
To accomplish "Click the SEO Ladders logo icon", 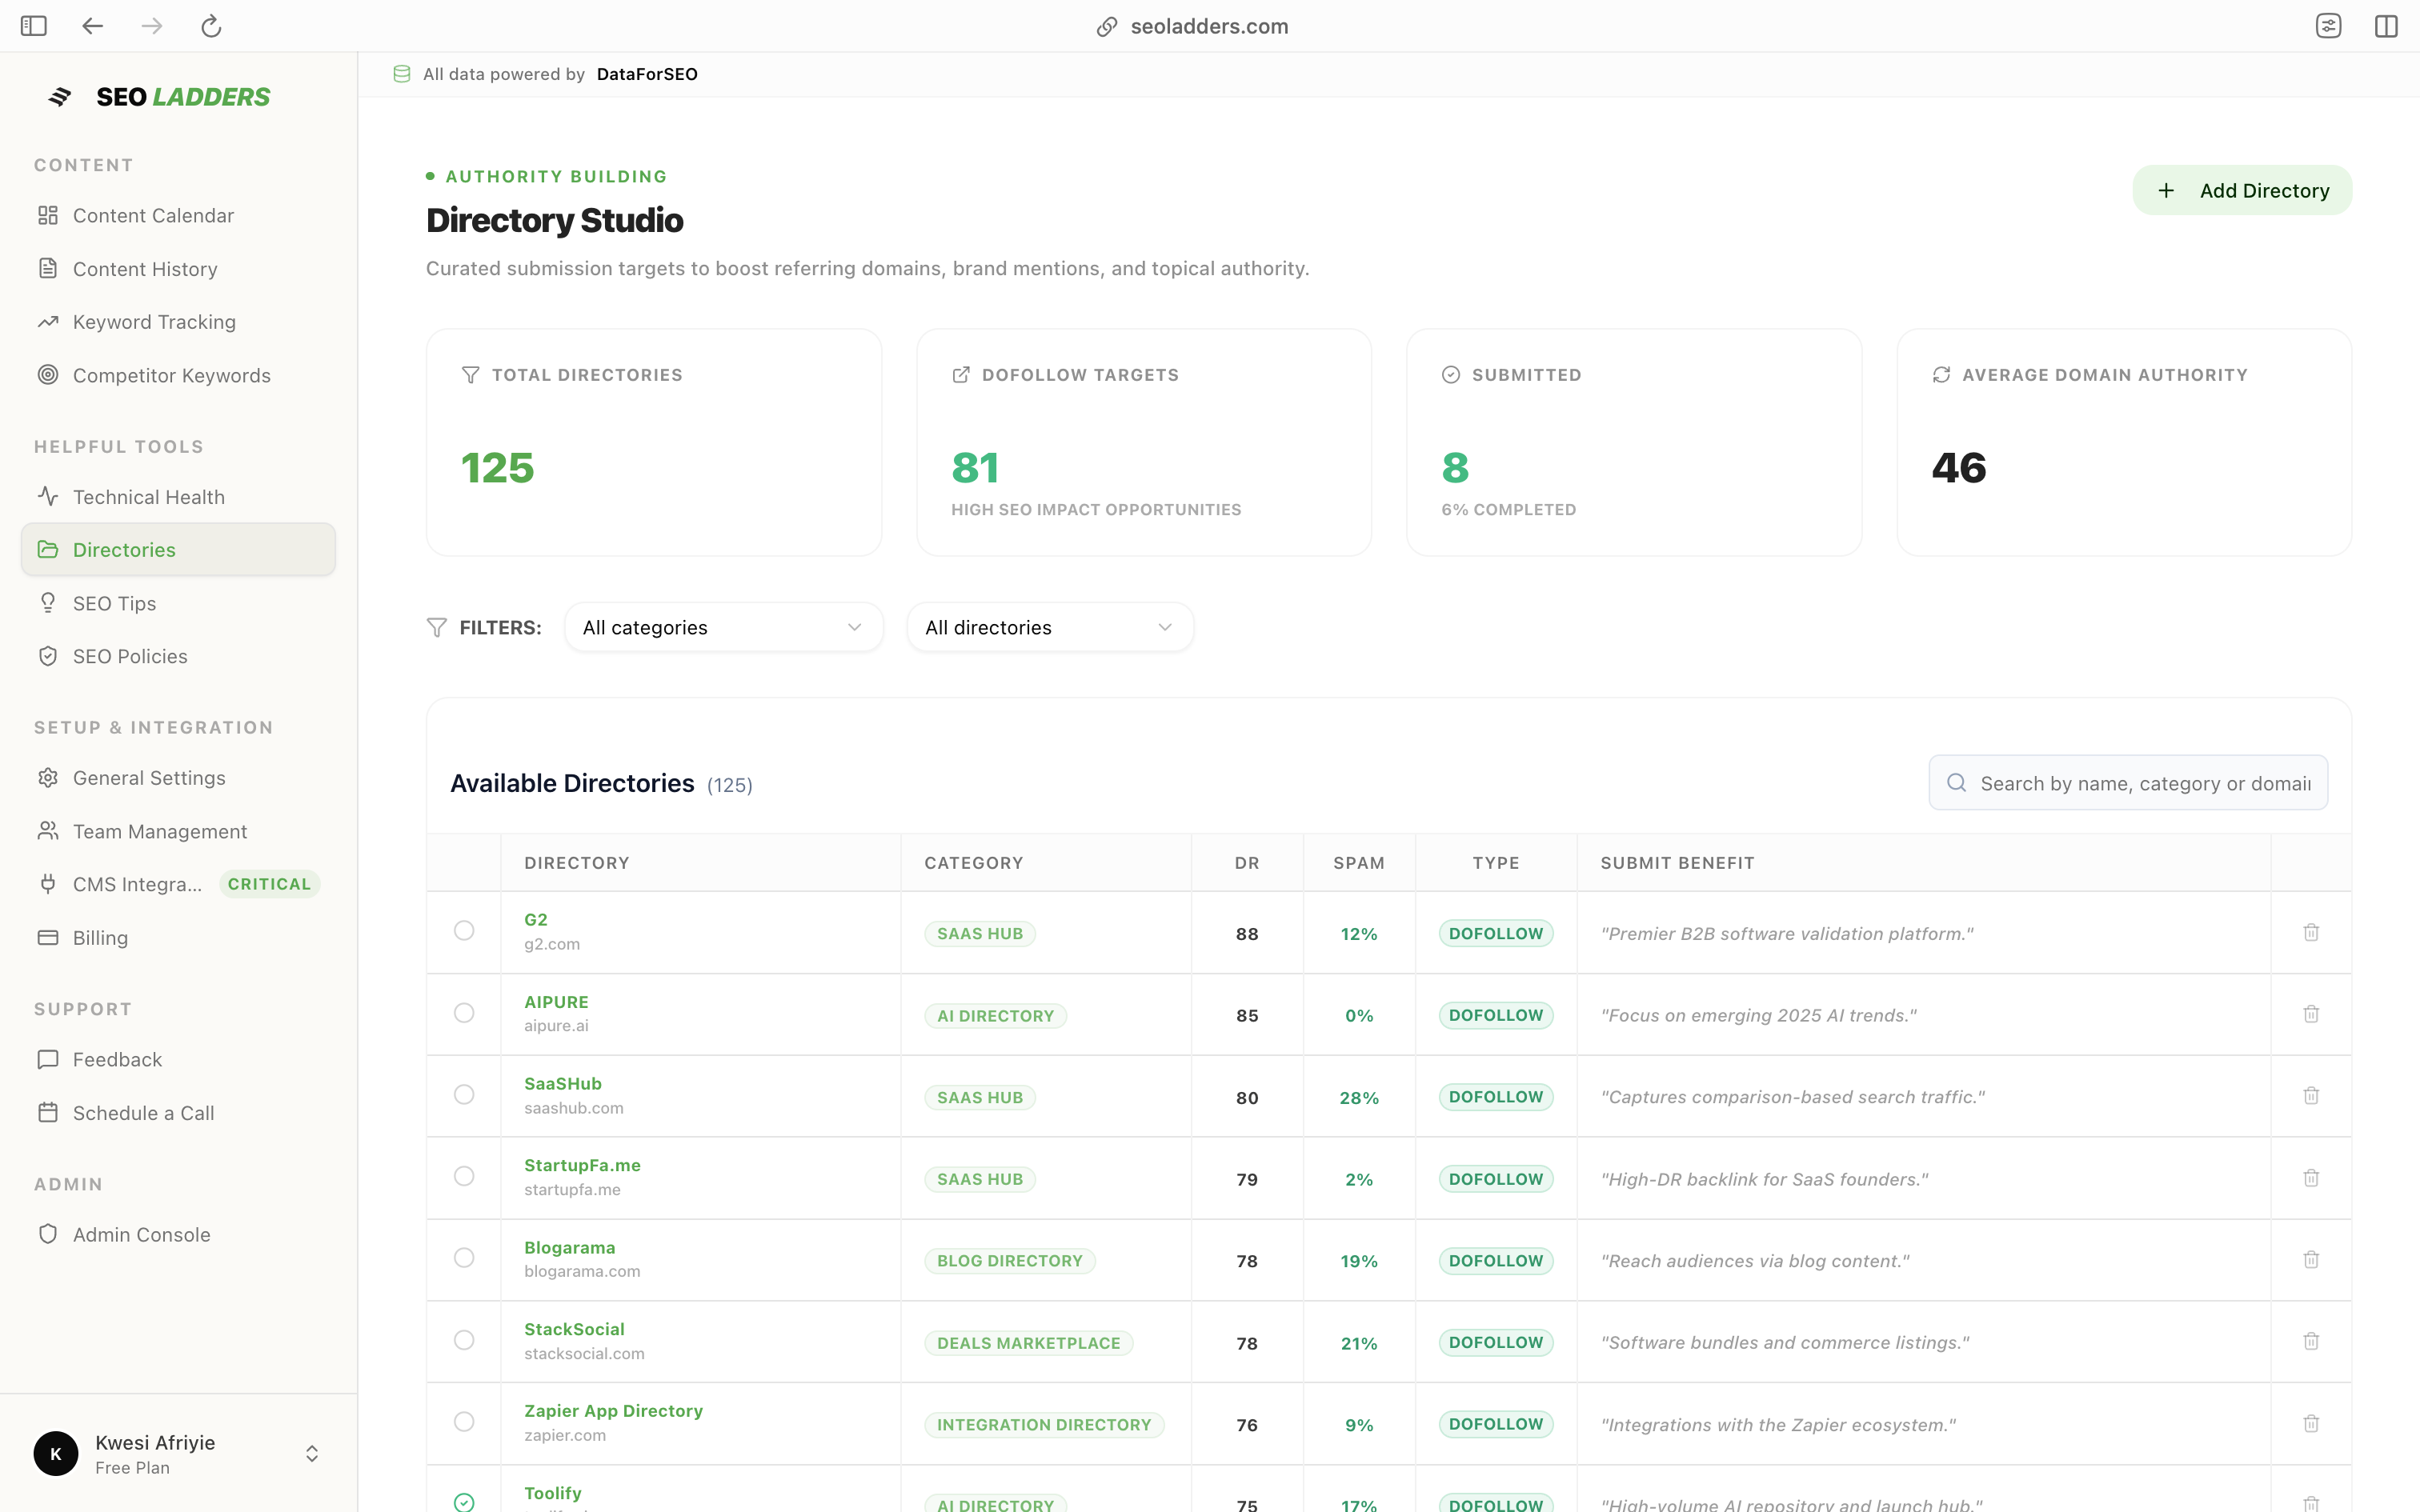I will pyautogui.click(x=60, y=97).
